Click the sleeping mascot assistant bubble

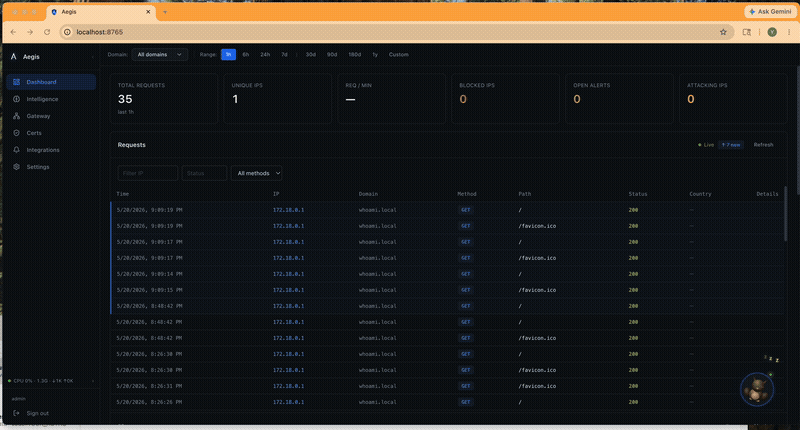(757, 389)
